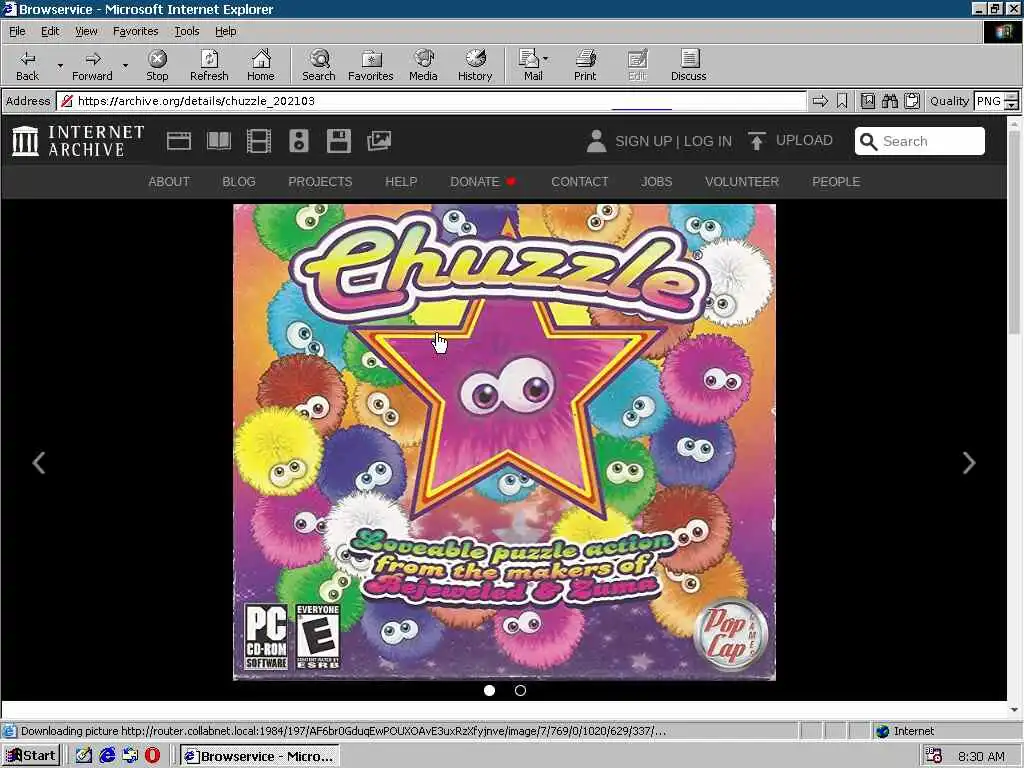1024x768 pixels.
Task: Open the HELP navigation link
Action: pos(401,182)
